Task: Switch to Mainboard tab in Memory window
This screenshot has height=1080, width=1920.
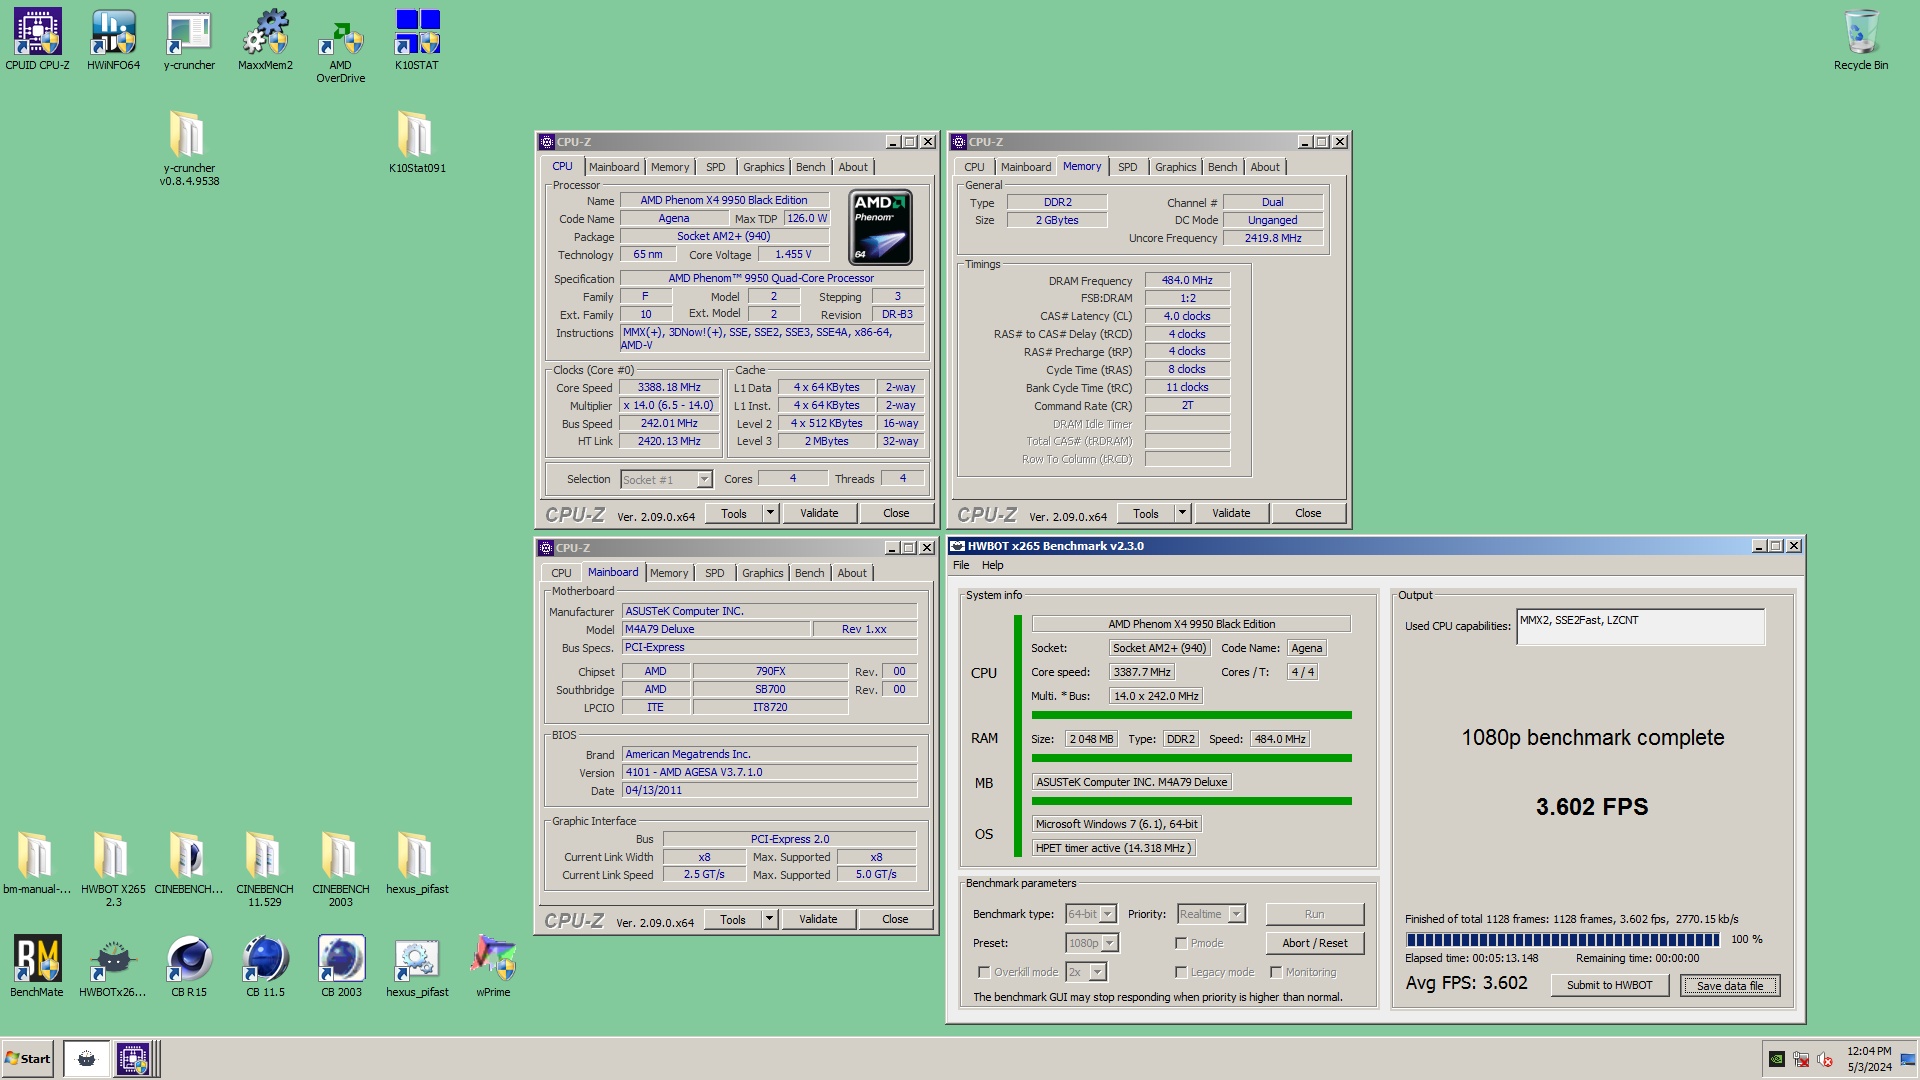Action: click(1026, 167)
